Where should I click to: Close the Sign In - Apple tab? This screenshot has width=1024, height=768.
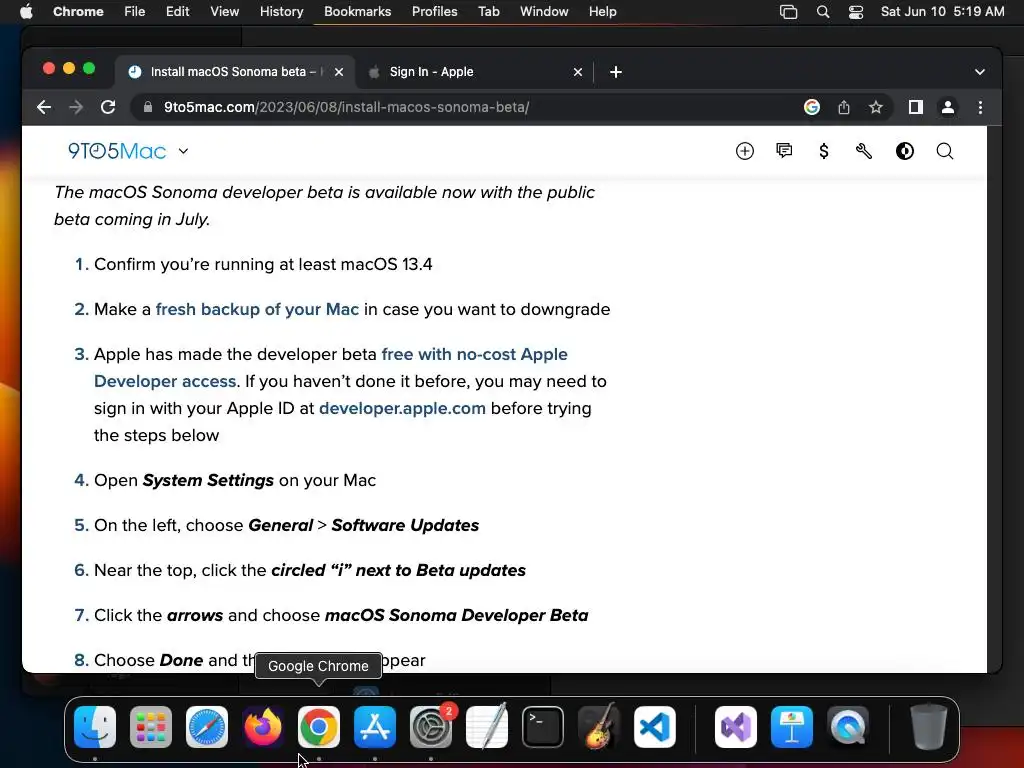pos(577,72)
